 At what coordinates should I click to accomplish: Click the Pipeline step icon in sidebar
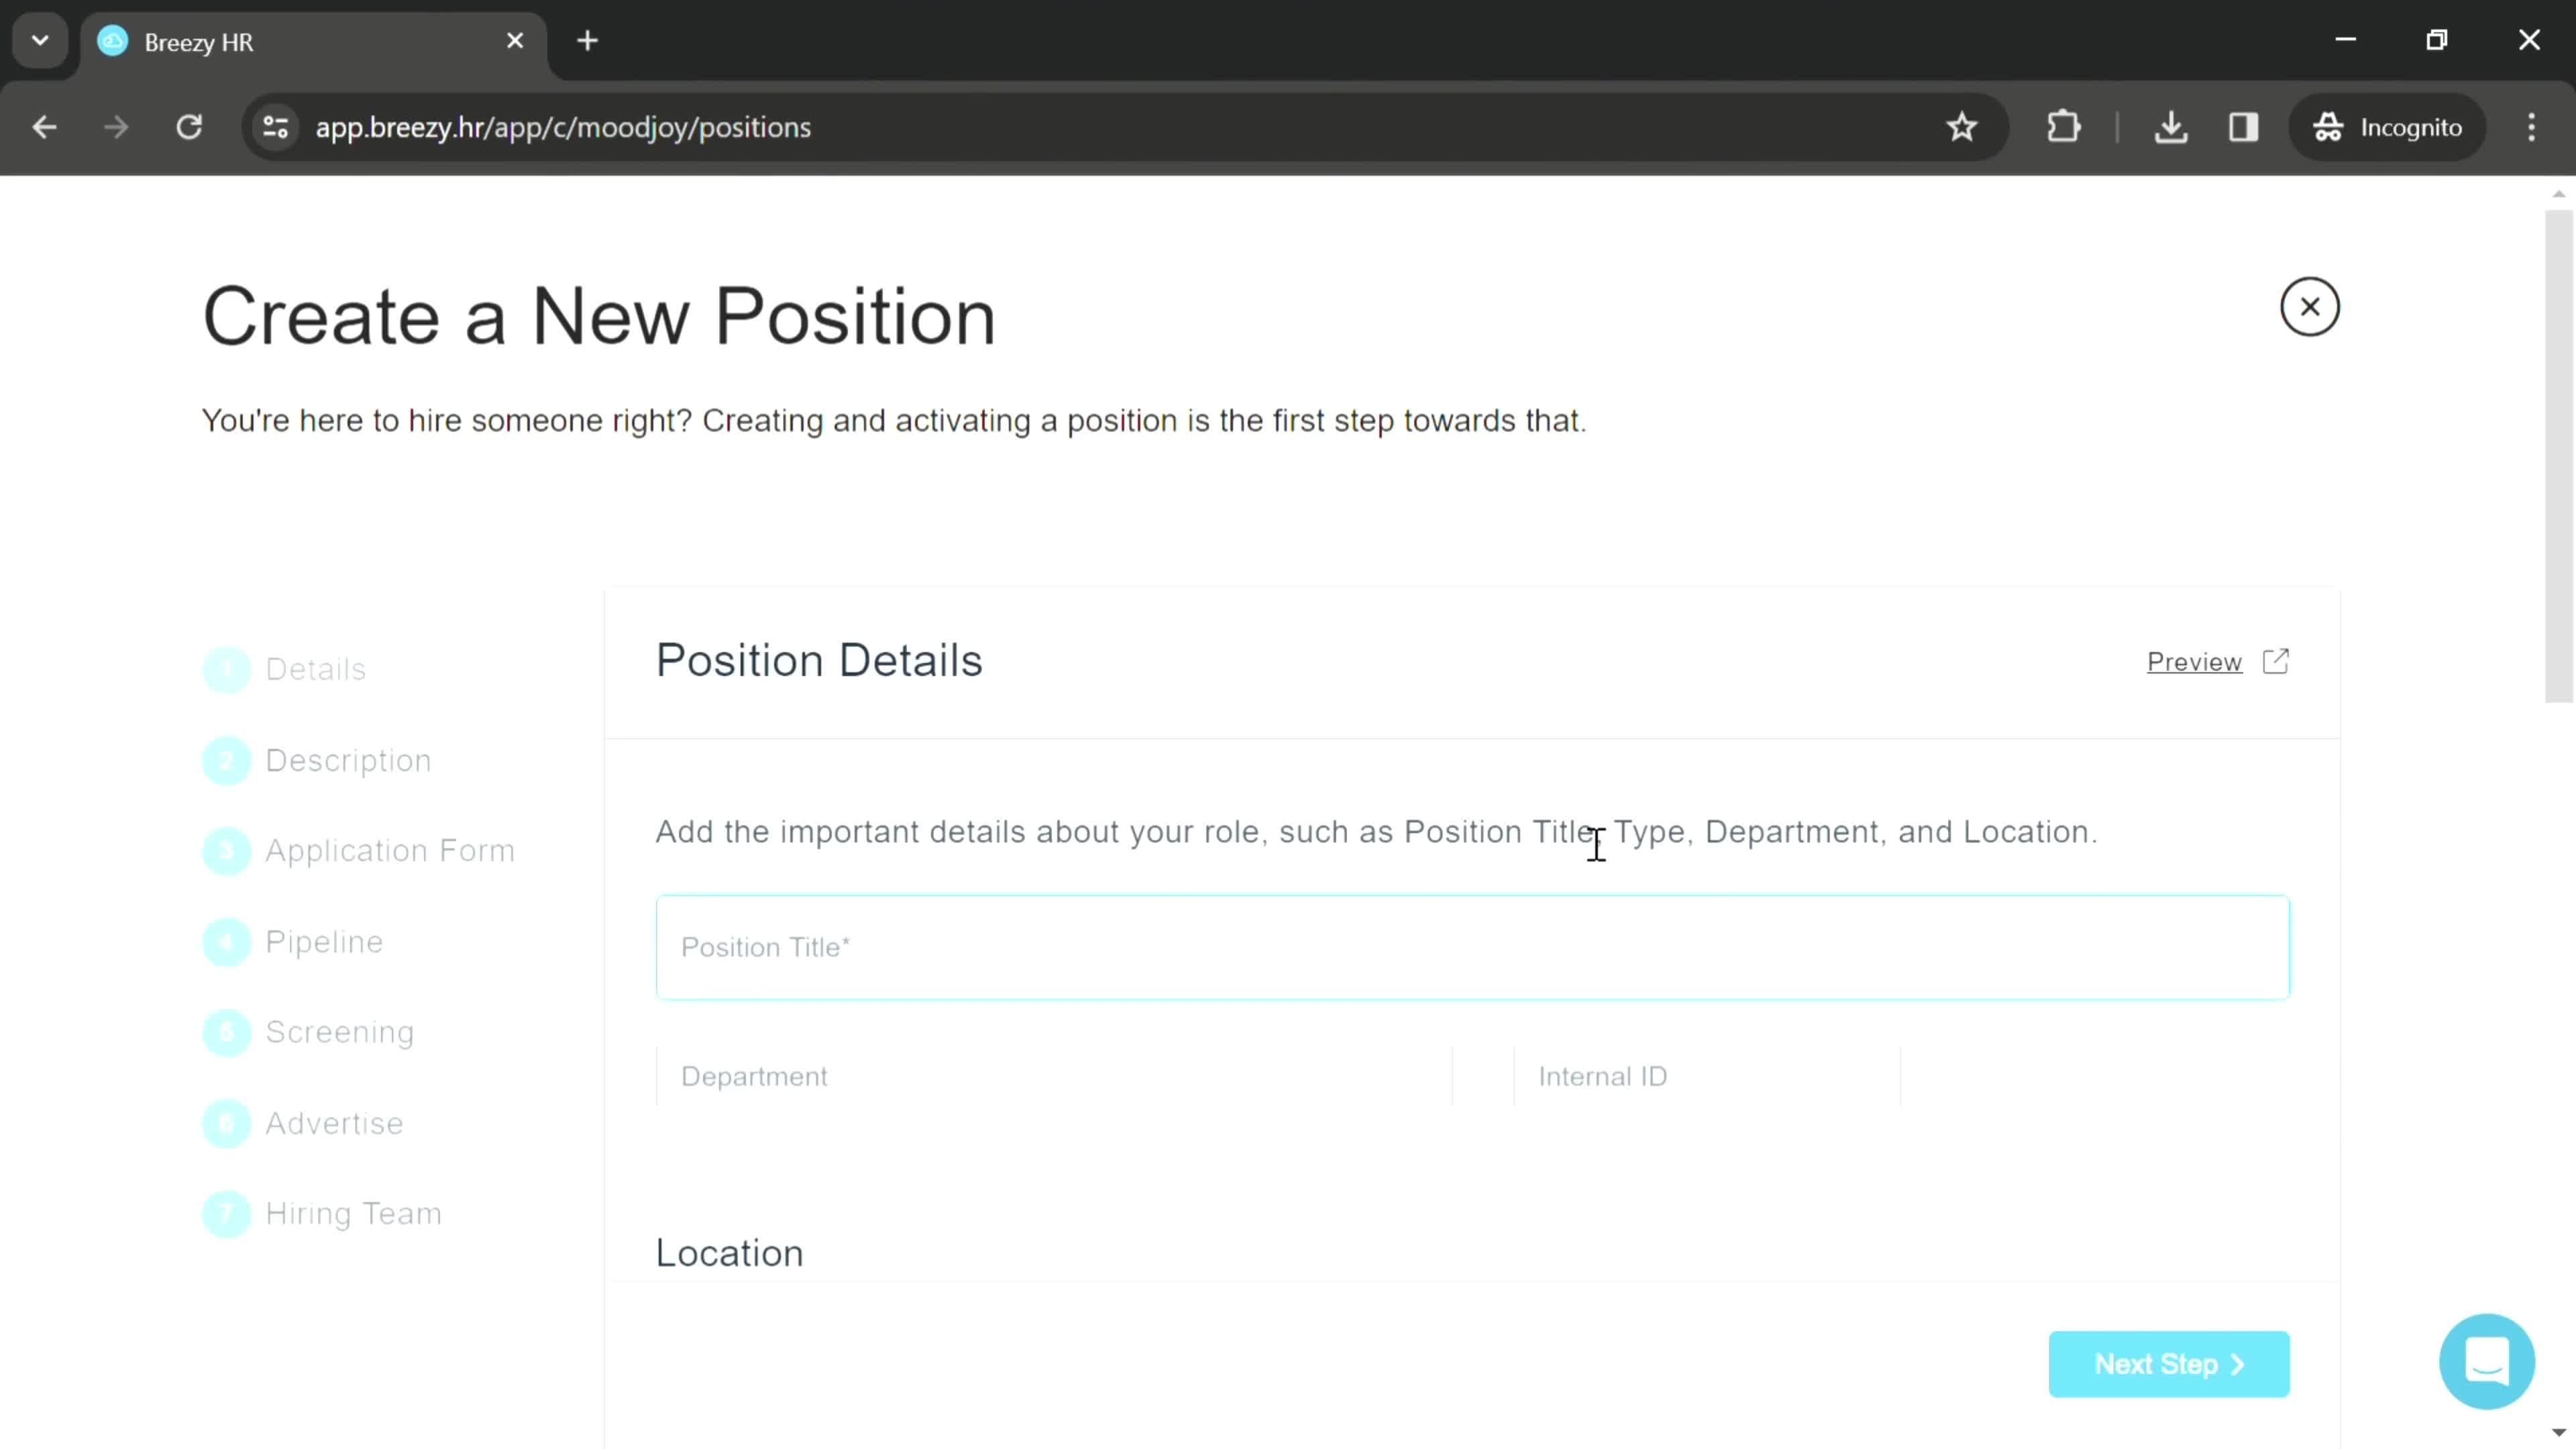[x=227, y=938]
